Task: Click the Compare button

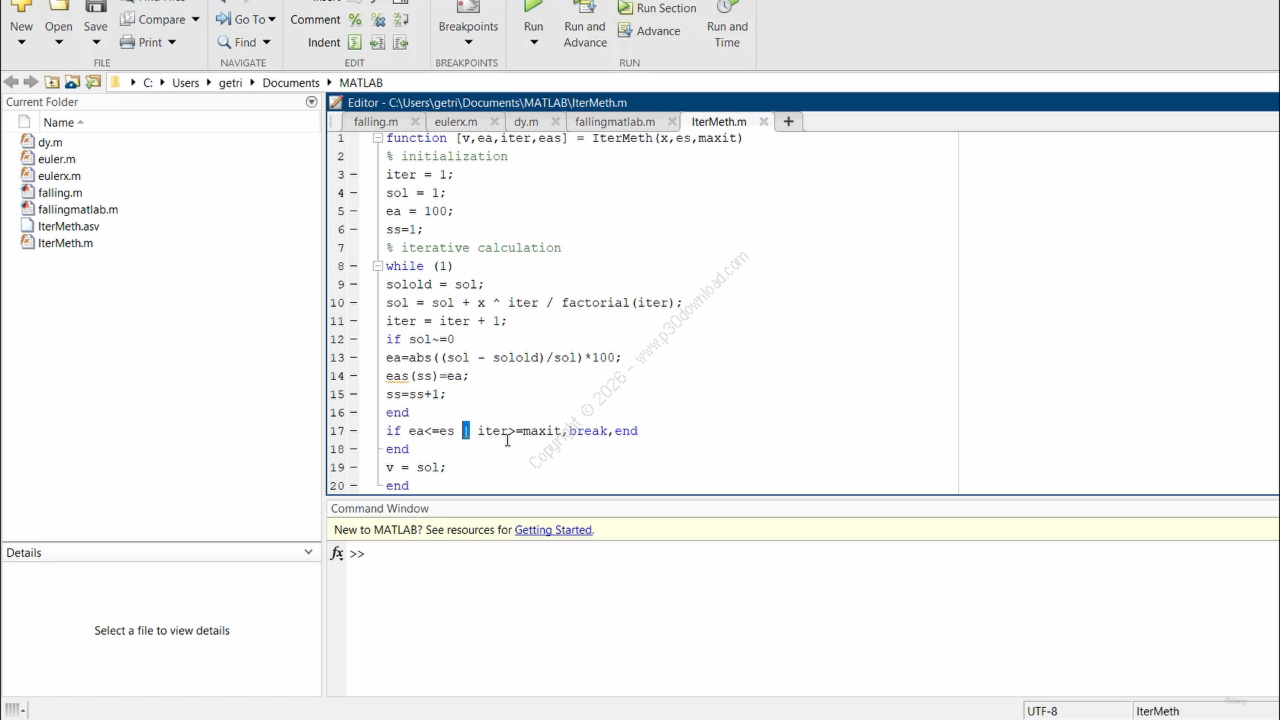Action: coord(153,19)
